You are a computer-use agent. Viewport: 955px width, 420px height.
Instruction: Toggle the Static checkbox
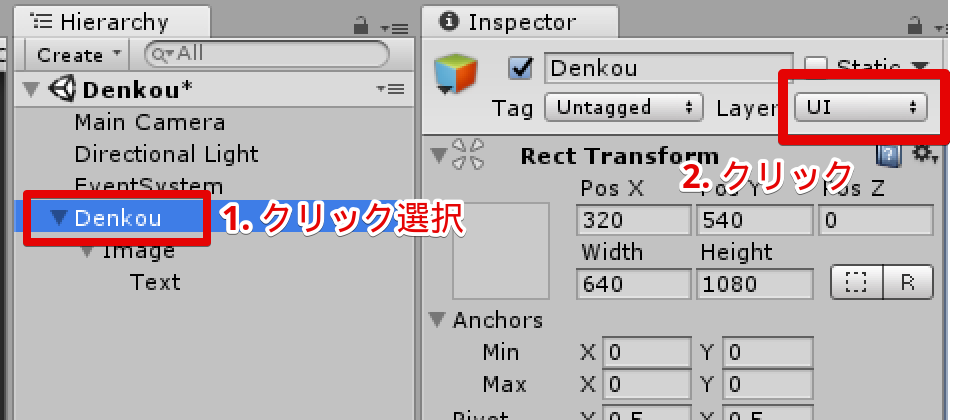pyautogui.click(x=815, y=67)
